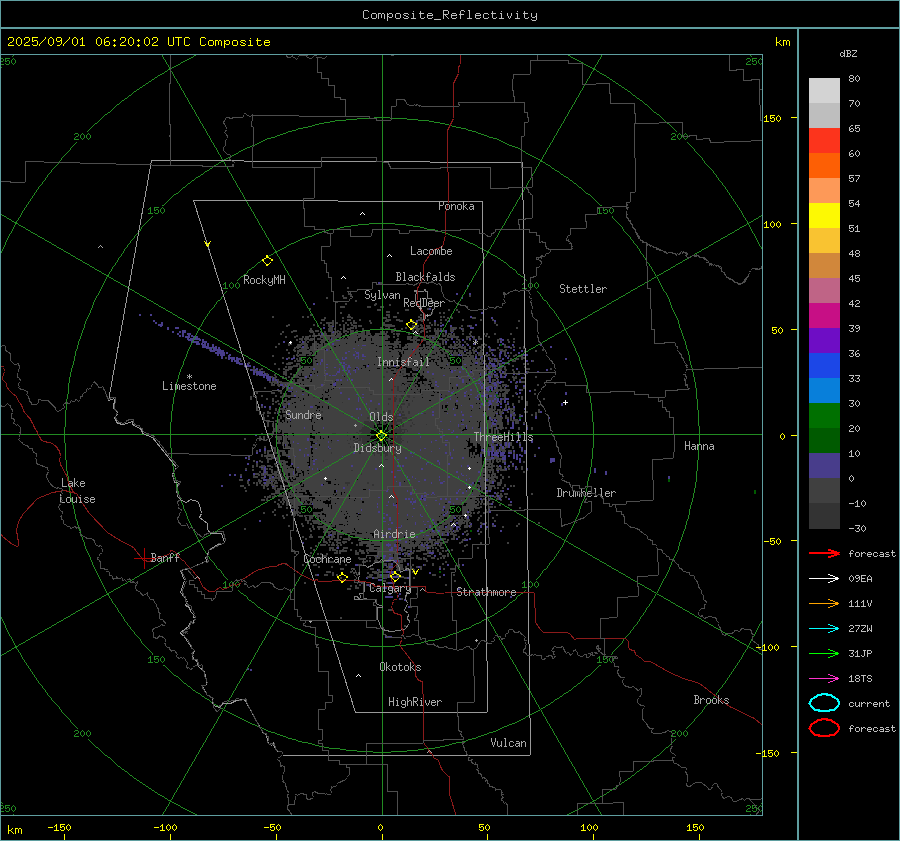Screen dimensions: 900x841
Task: Click the Stettler town label
Action: (583, 289)
